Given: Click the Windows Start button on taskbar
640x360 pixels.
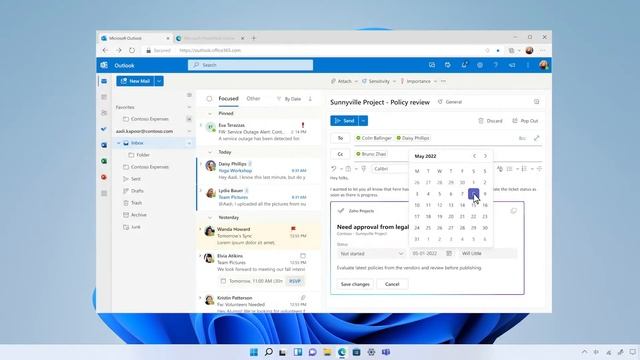Looking at the screenshot, I should (x=253, y=352).
